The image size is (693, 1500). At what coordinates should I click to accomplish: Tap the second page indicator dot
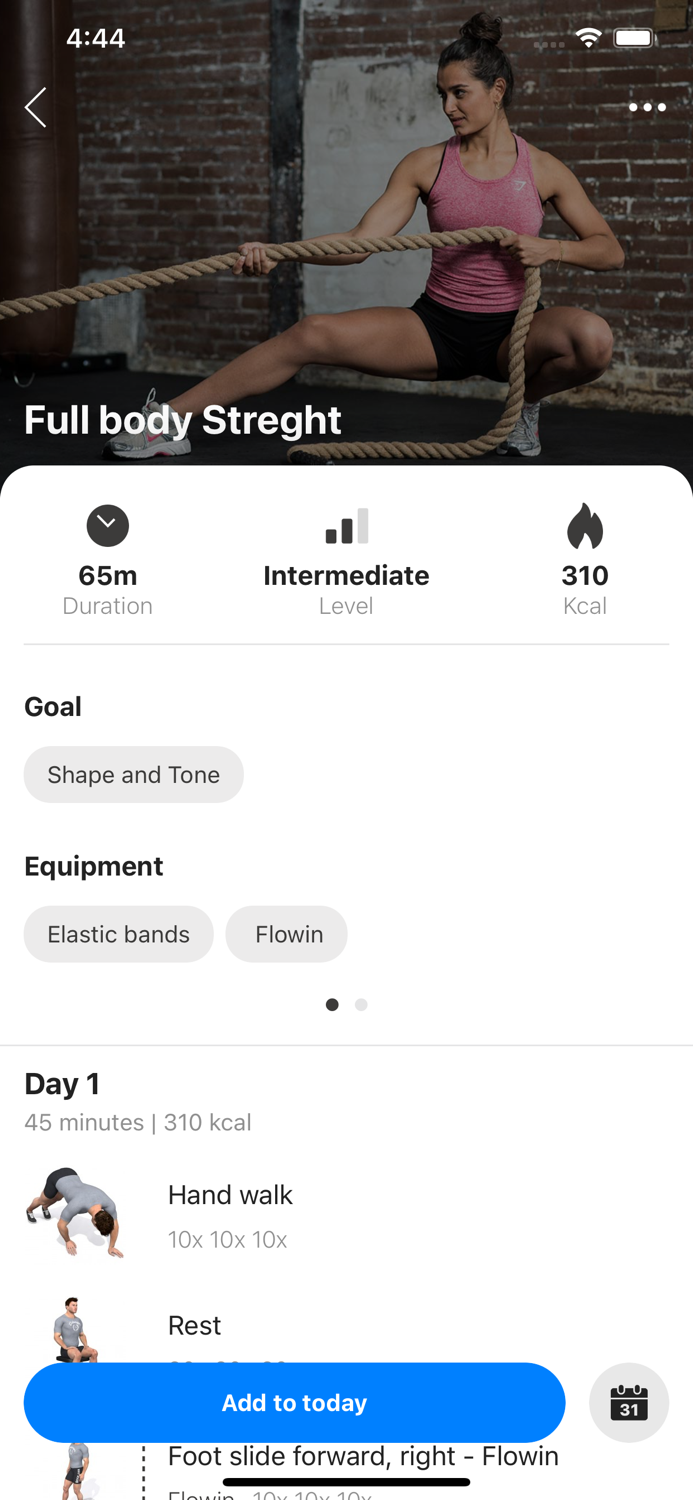pos(361,1004)
